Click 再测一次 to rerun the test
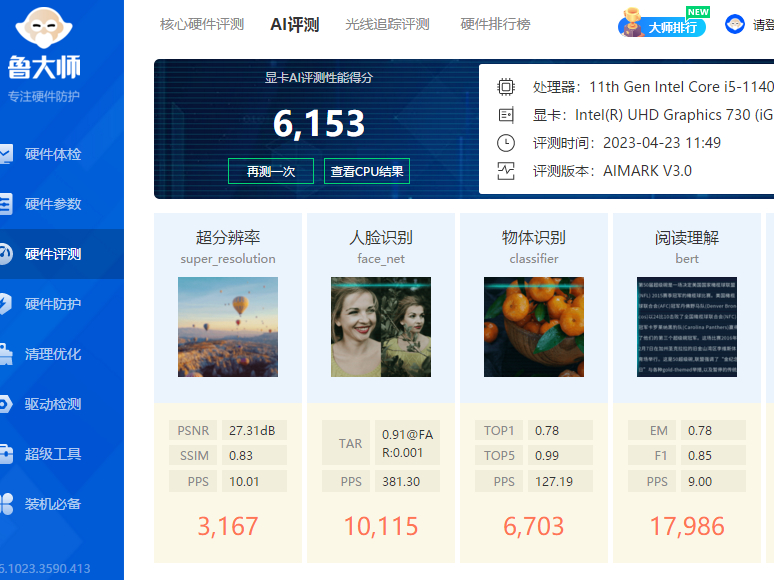 coord(271,171)
